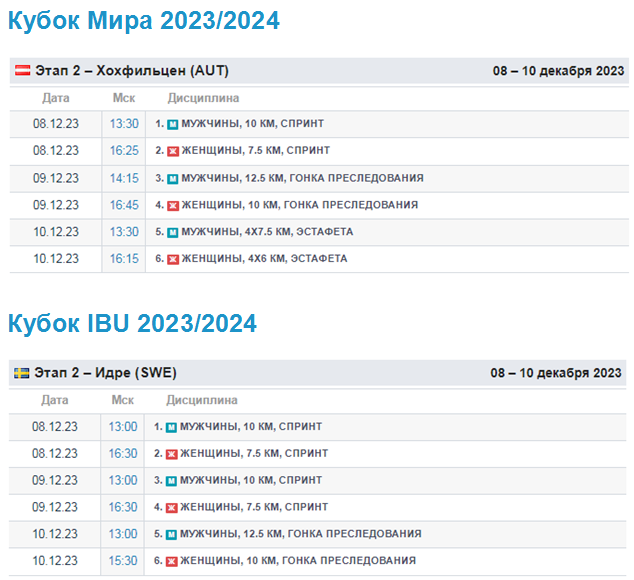Screen dimensions: 634x580
Task: Click Мск column header in Idre table
Action: (x=123, y=400)
